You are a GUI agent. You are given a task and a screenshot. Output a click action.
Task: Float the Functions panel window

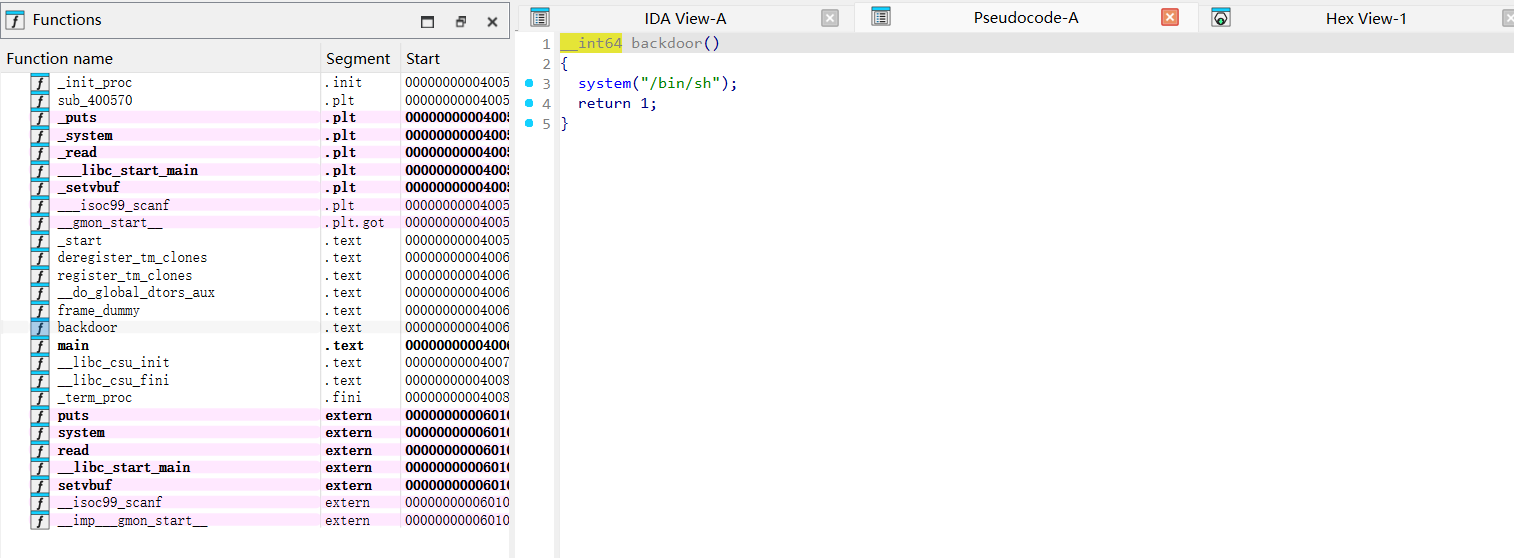(461, 21)
